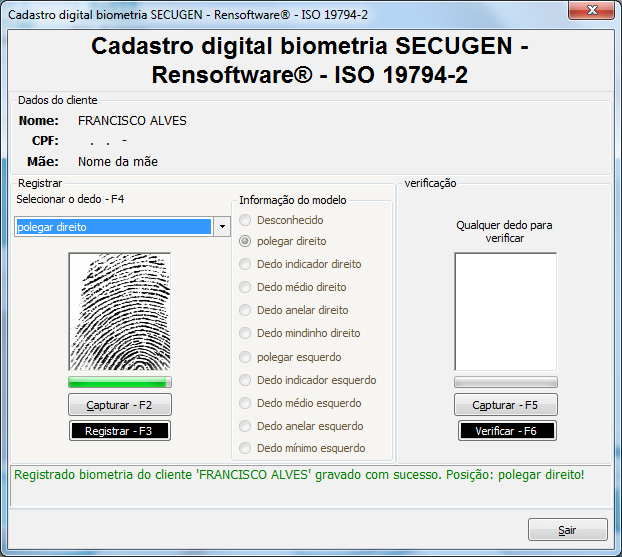Click the empty verification fingerprint box
Image resolution: width=622 pixels, height=557 pixels.
coord(506,312)
